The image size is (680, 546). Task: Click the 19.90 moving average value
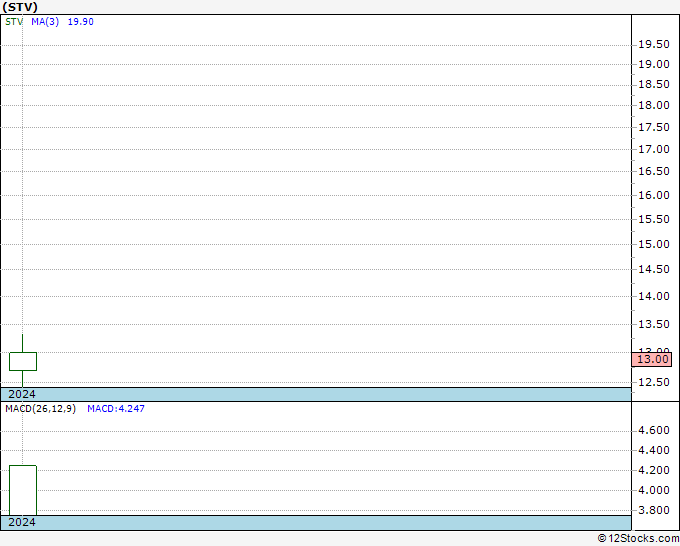(x=81, y=22)
